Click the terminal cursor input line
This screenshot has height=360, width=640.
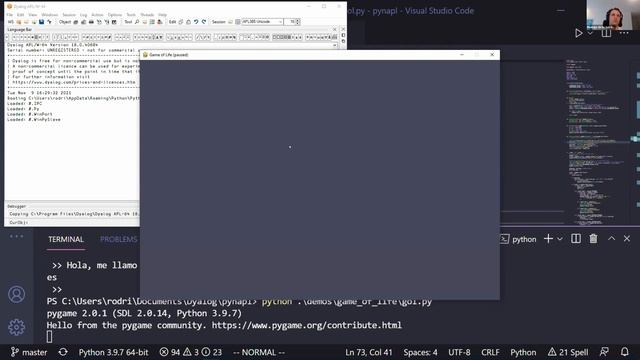49,337
